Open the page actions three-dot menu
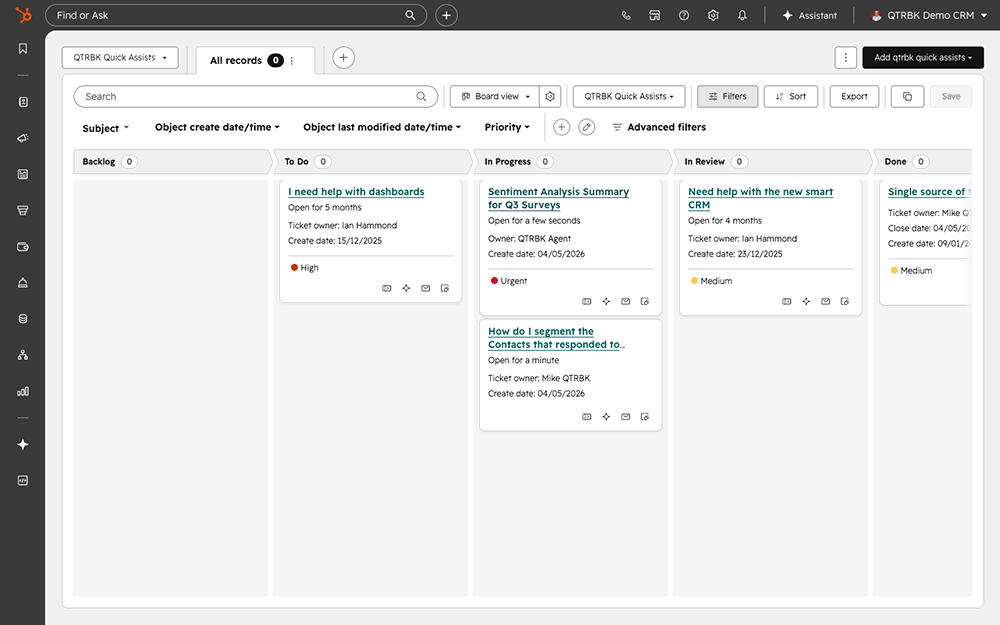Image resolution: width=1000 pixels, height=625 pixels. 846,57
